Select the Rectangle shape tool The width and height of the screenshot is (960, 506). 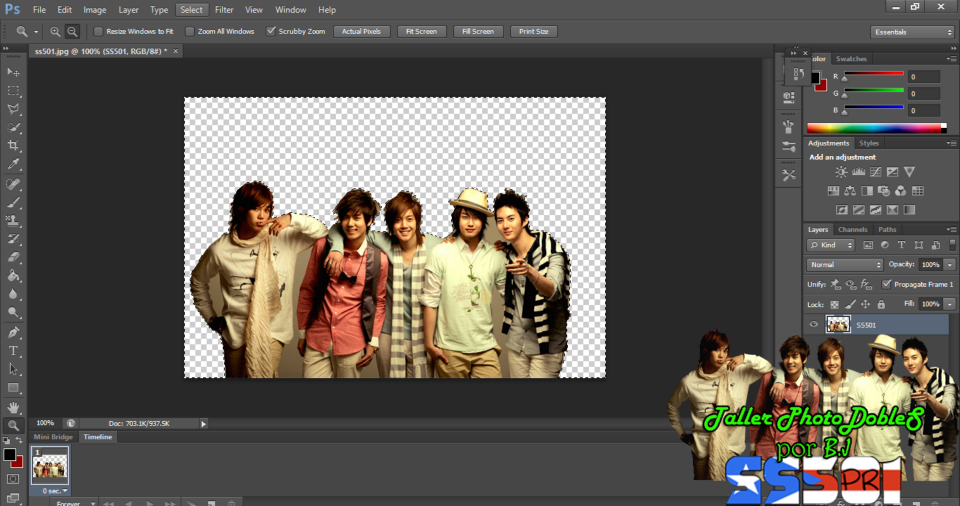coord(13,388)
